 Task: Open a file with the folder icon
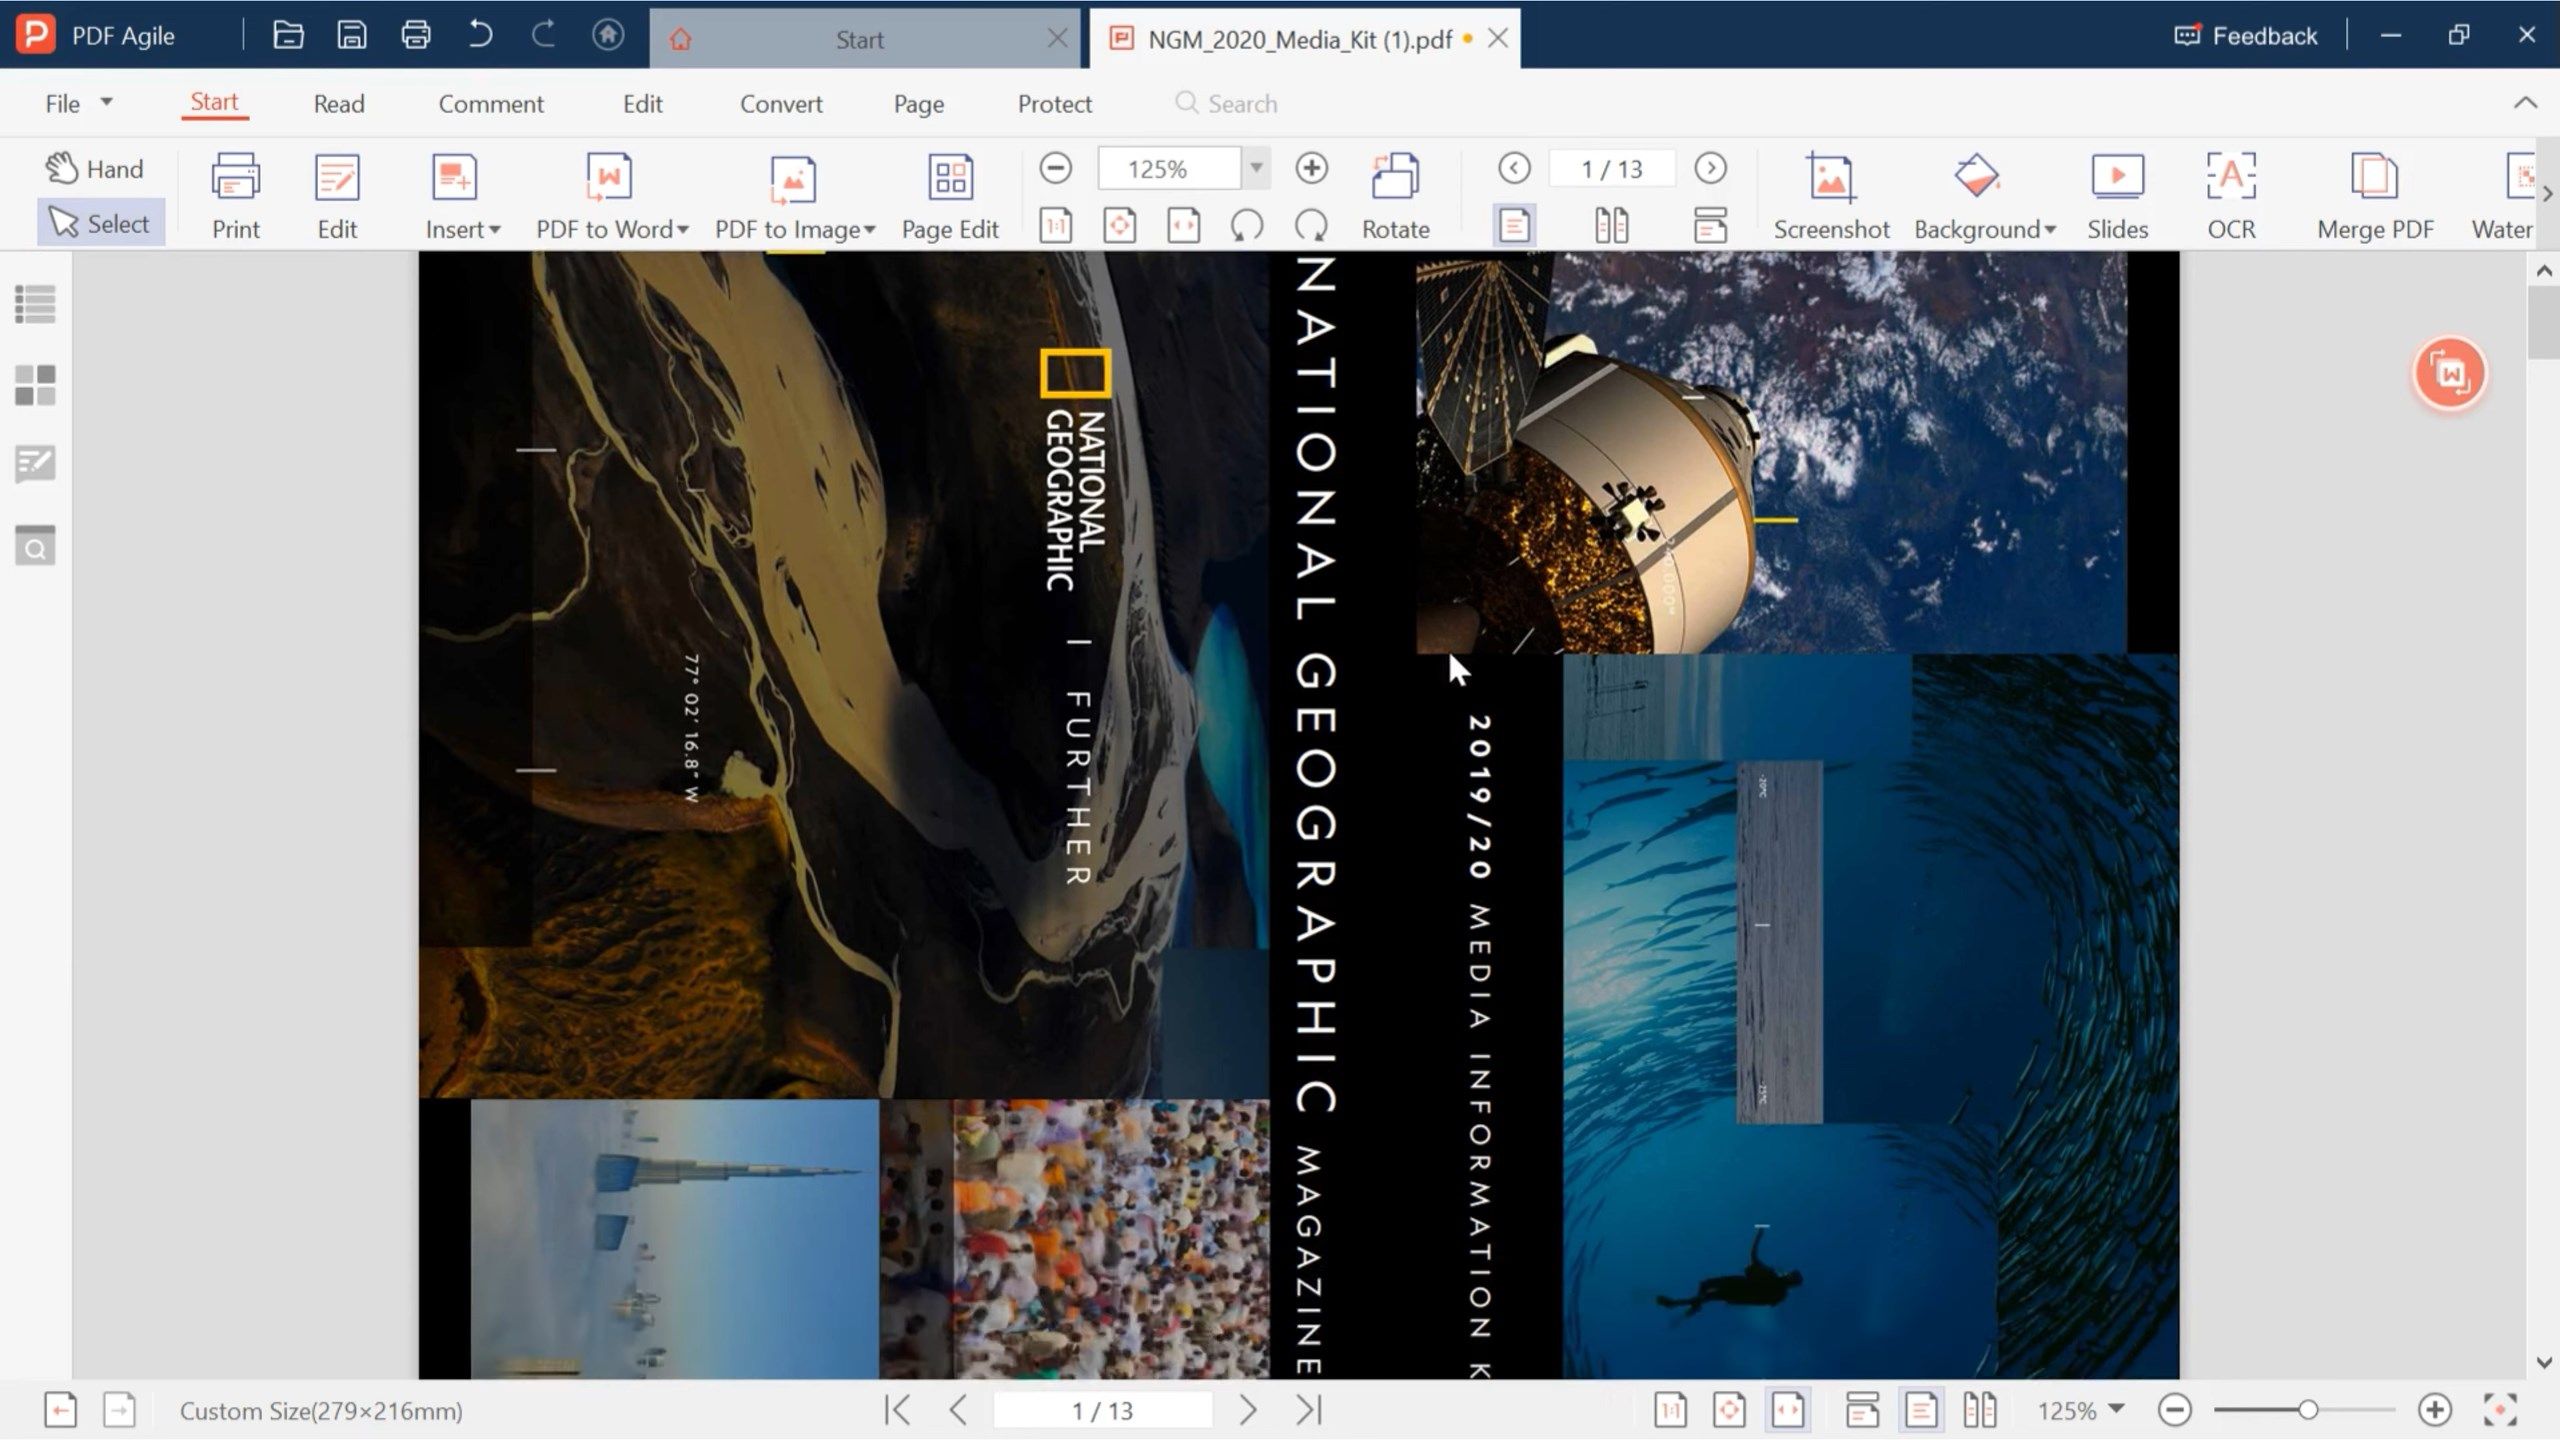click(288, 36)
